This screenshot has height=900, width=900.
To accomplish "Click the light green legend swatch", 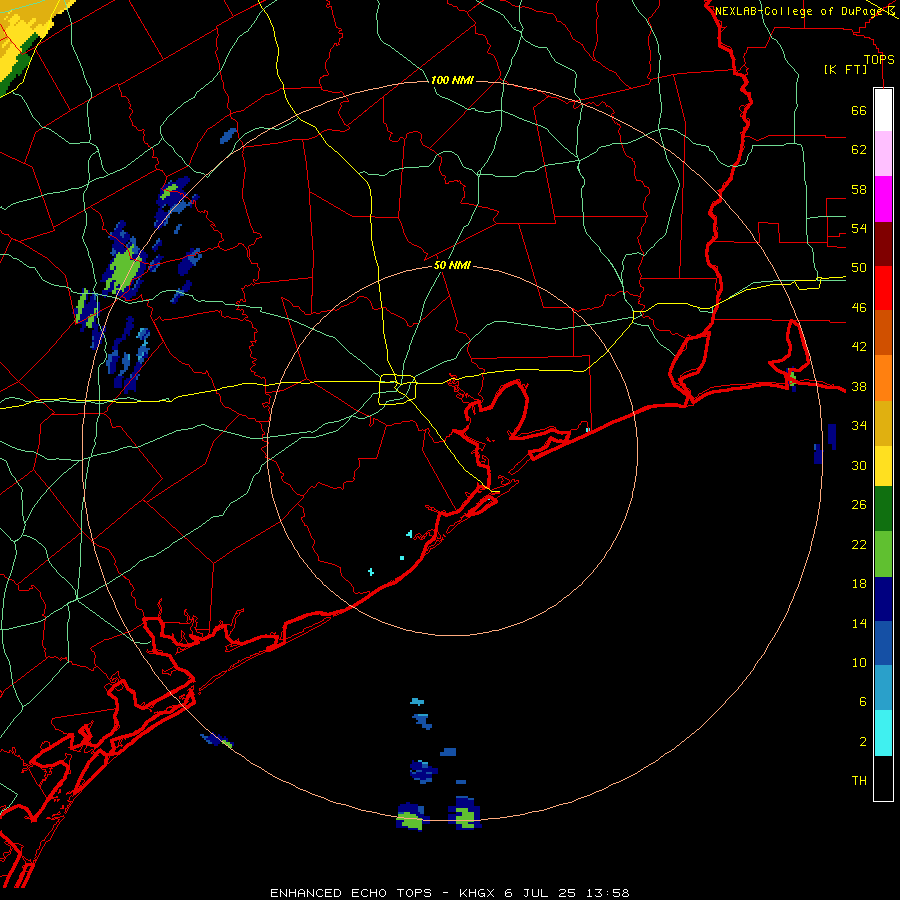I will pos(883,554).
